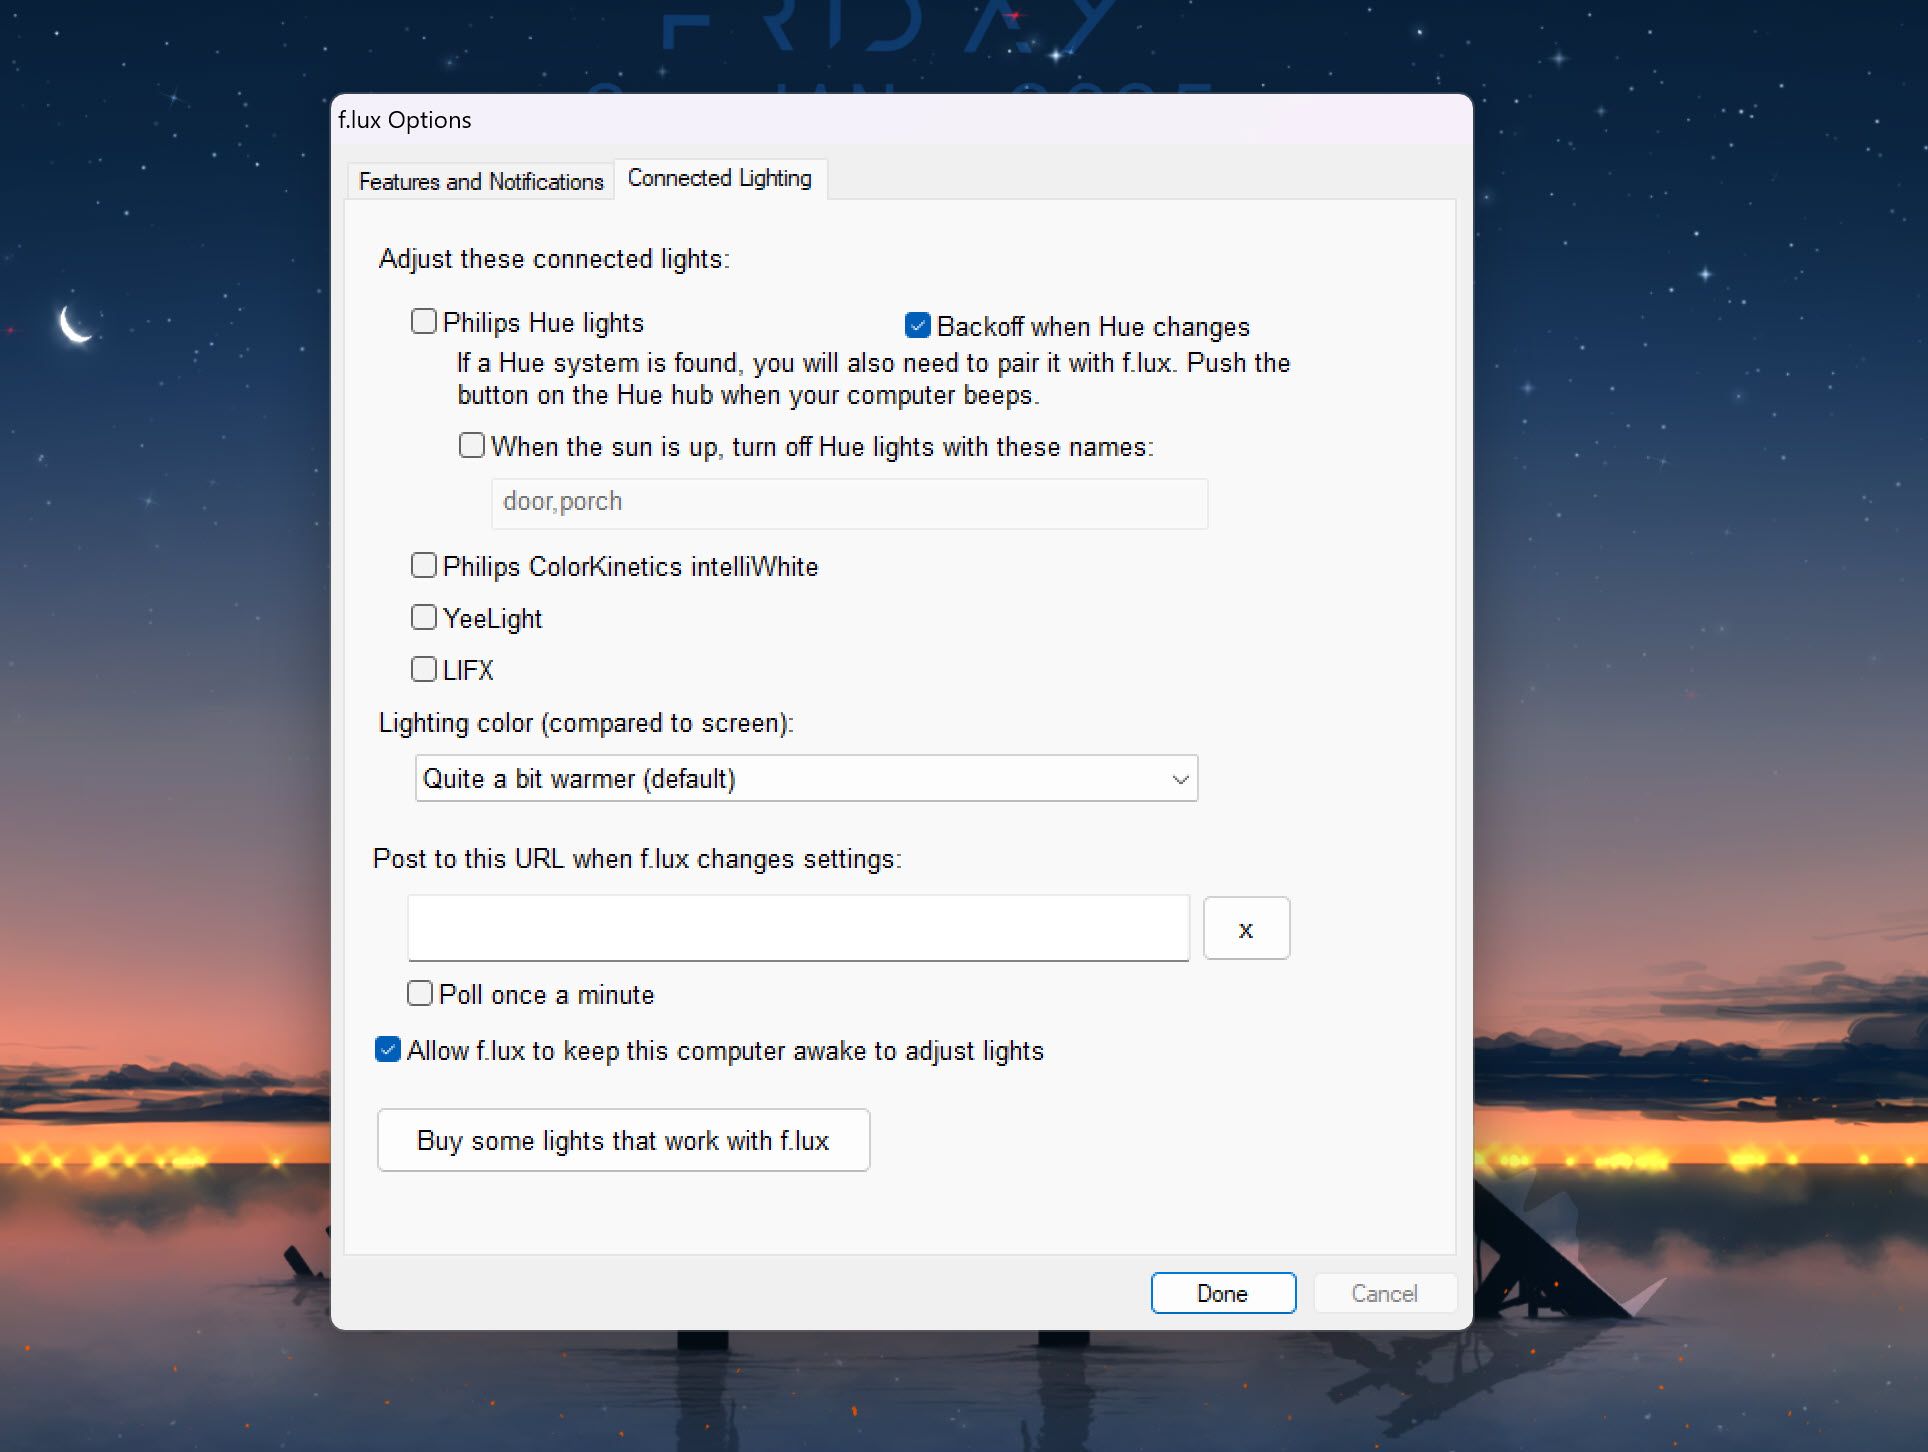Click the X button next to URL field
Viewport: 1928px width, 1452px height.
1246,927
